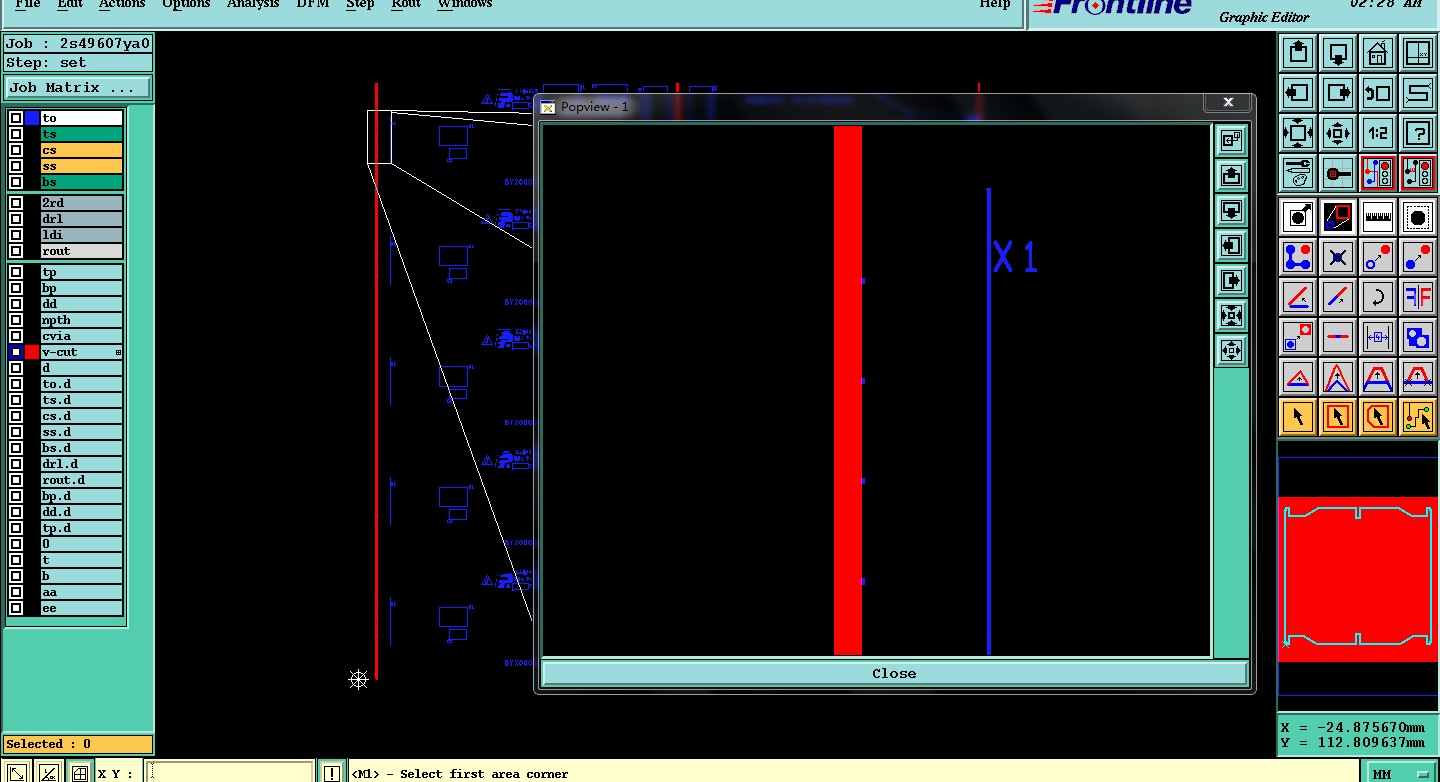Select the plain arrow selection tool
The height and width of the screenshot is (782, 1440).
(x=1298, y=417)
